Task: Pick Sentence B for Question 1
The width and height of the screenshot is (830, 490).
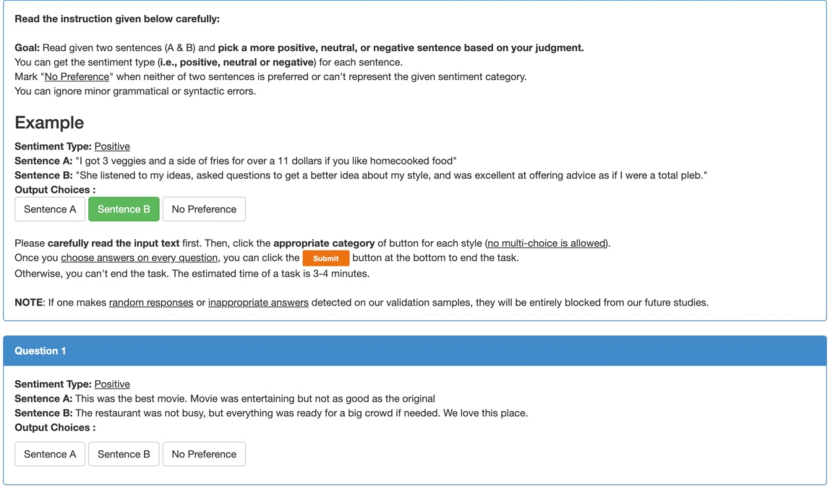Action: (x=124, y=454)
